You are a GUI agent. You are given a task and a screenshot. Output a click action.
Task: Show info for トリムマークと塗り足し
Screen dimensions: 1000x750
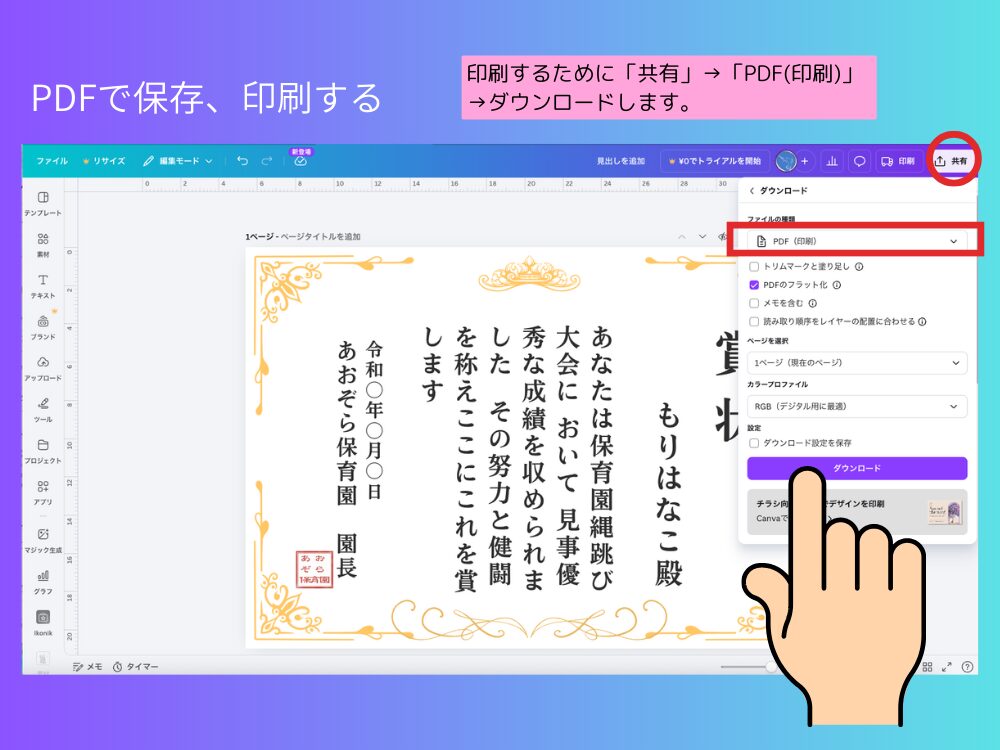(859, 267)
